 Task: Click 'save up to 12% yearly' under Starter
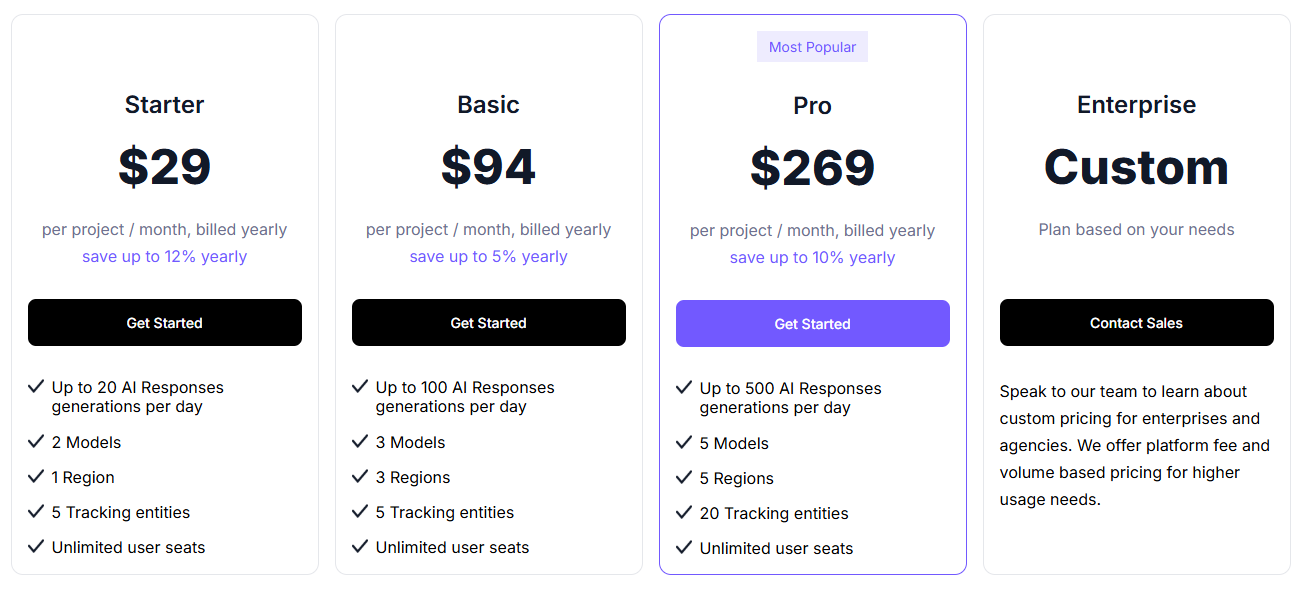pos(164,257)
